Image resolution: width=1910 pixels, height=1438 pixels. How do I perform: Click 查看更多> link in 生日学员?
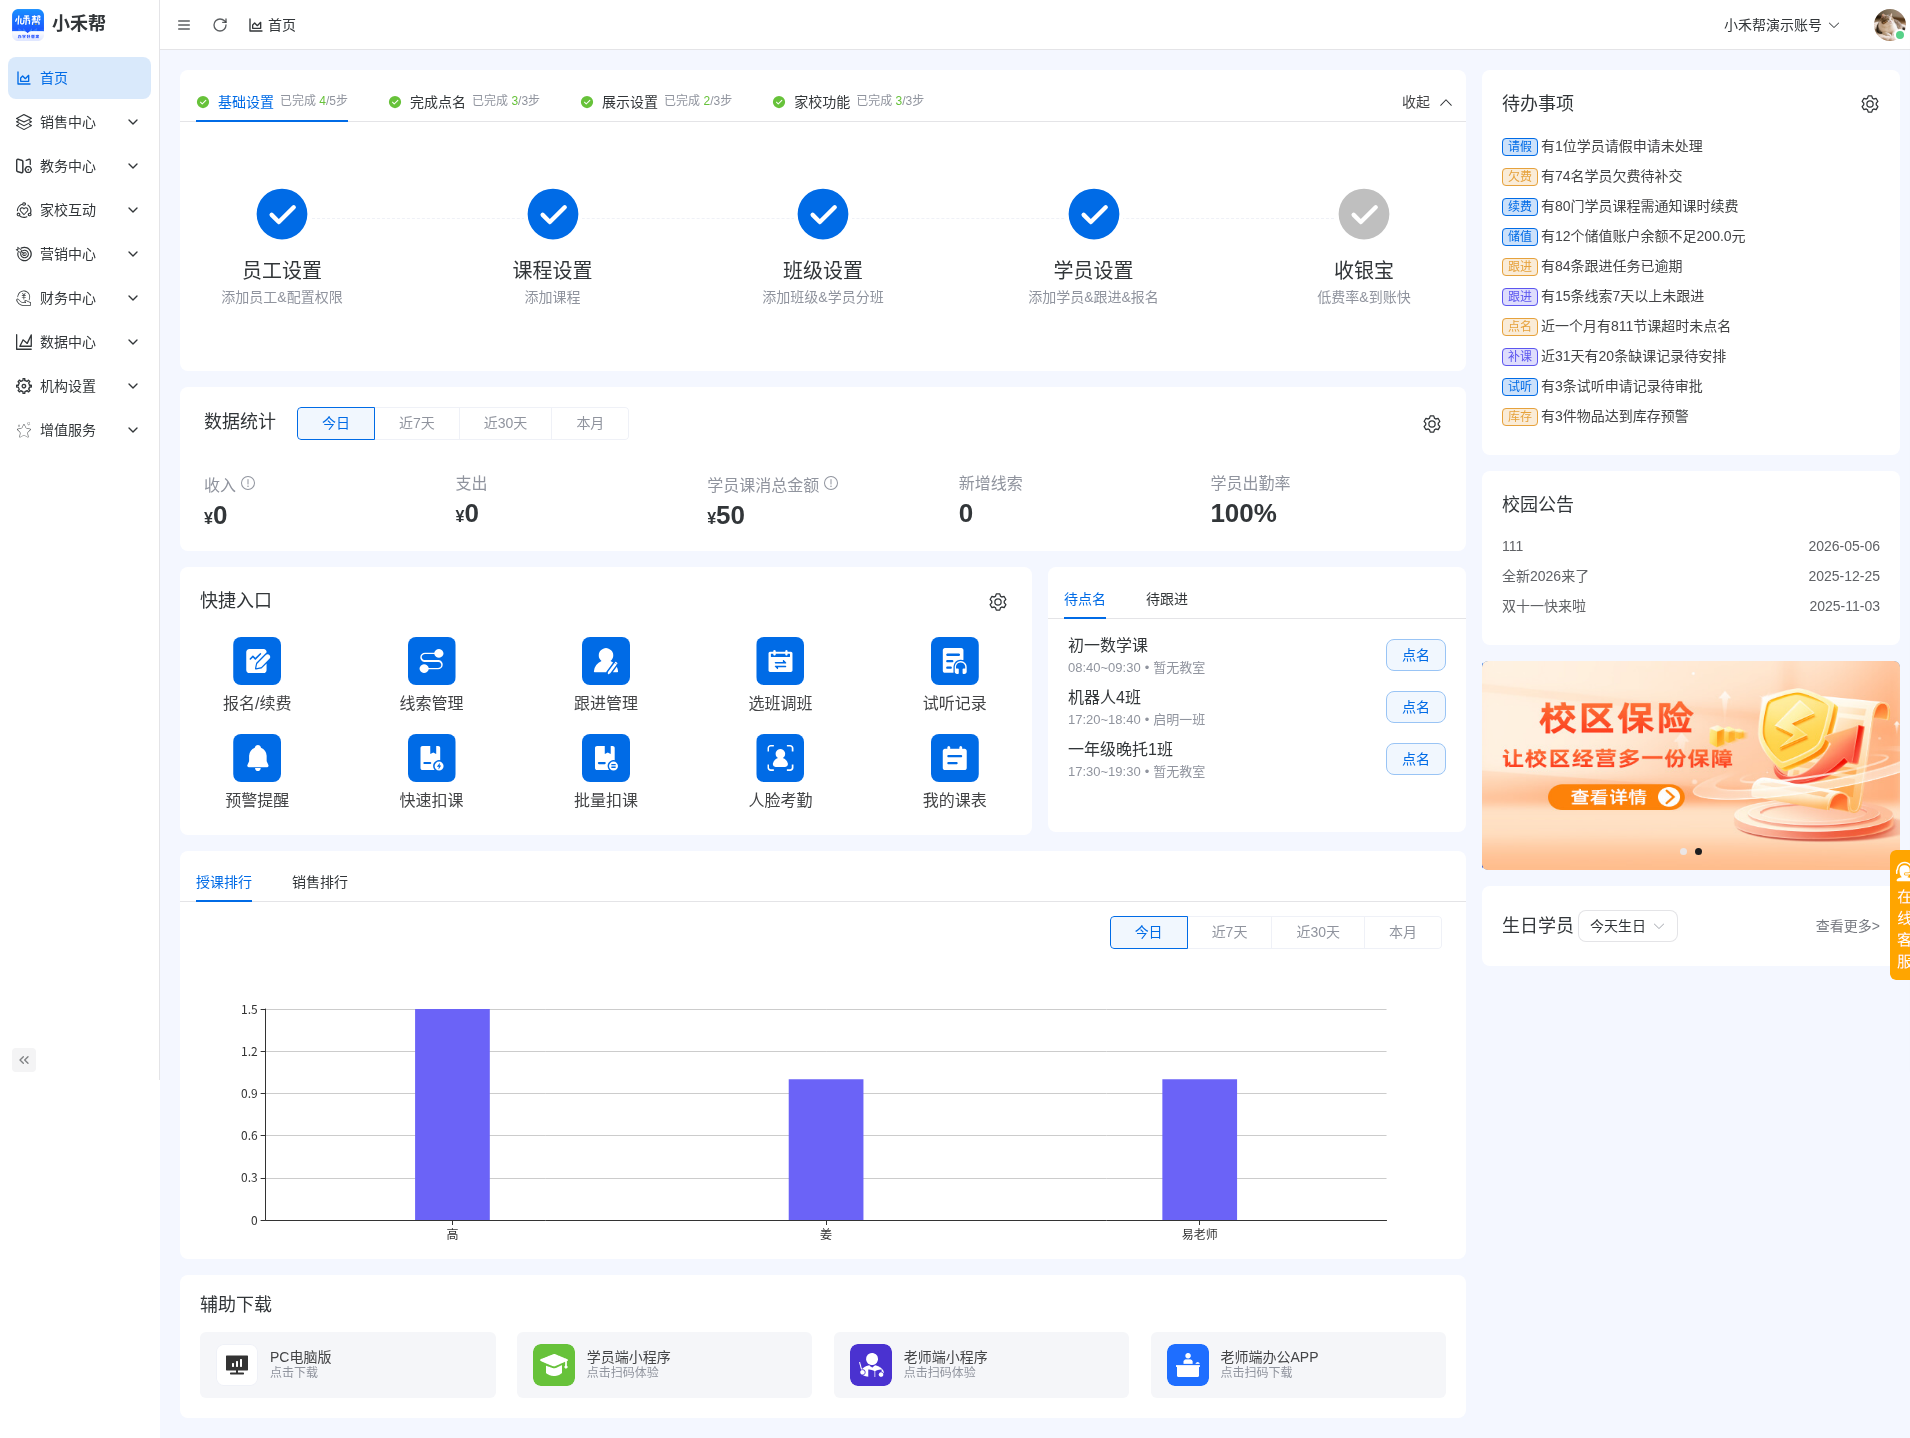point(1848,926)
